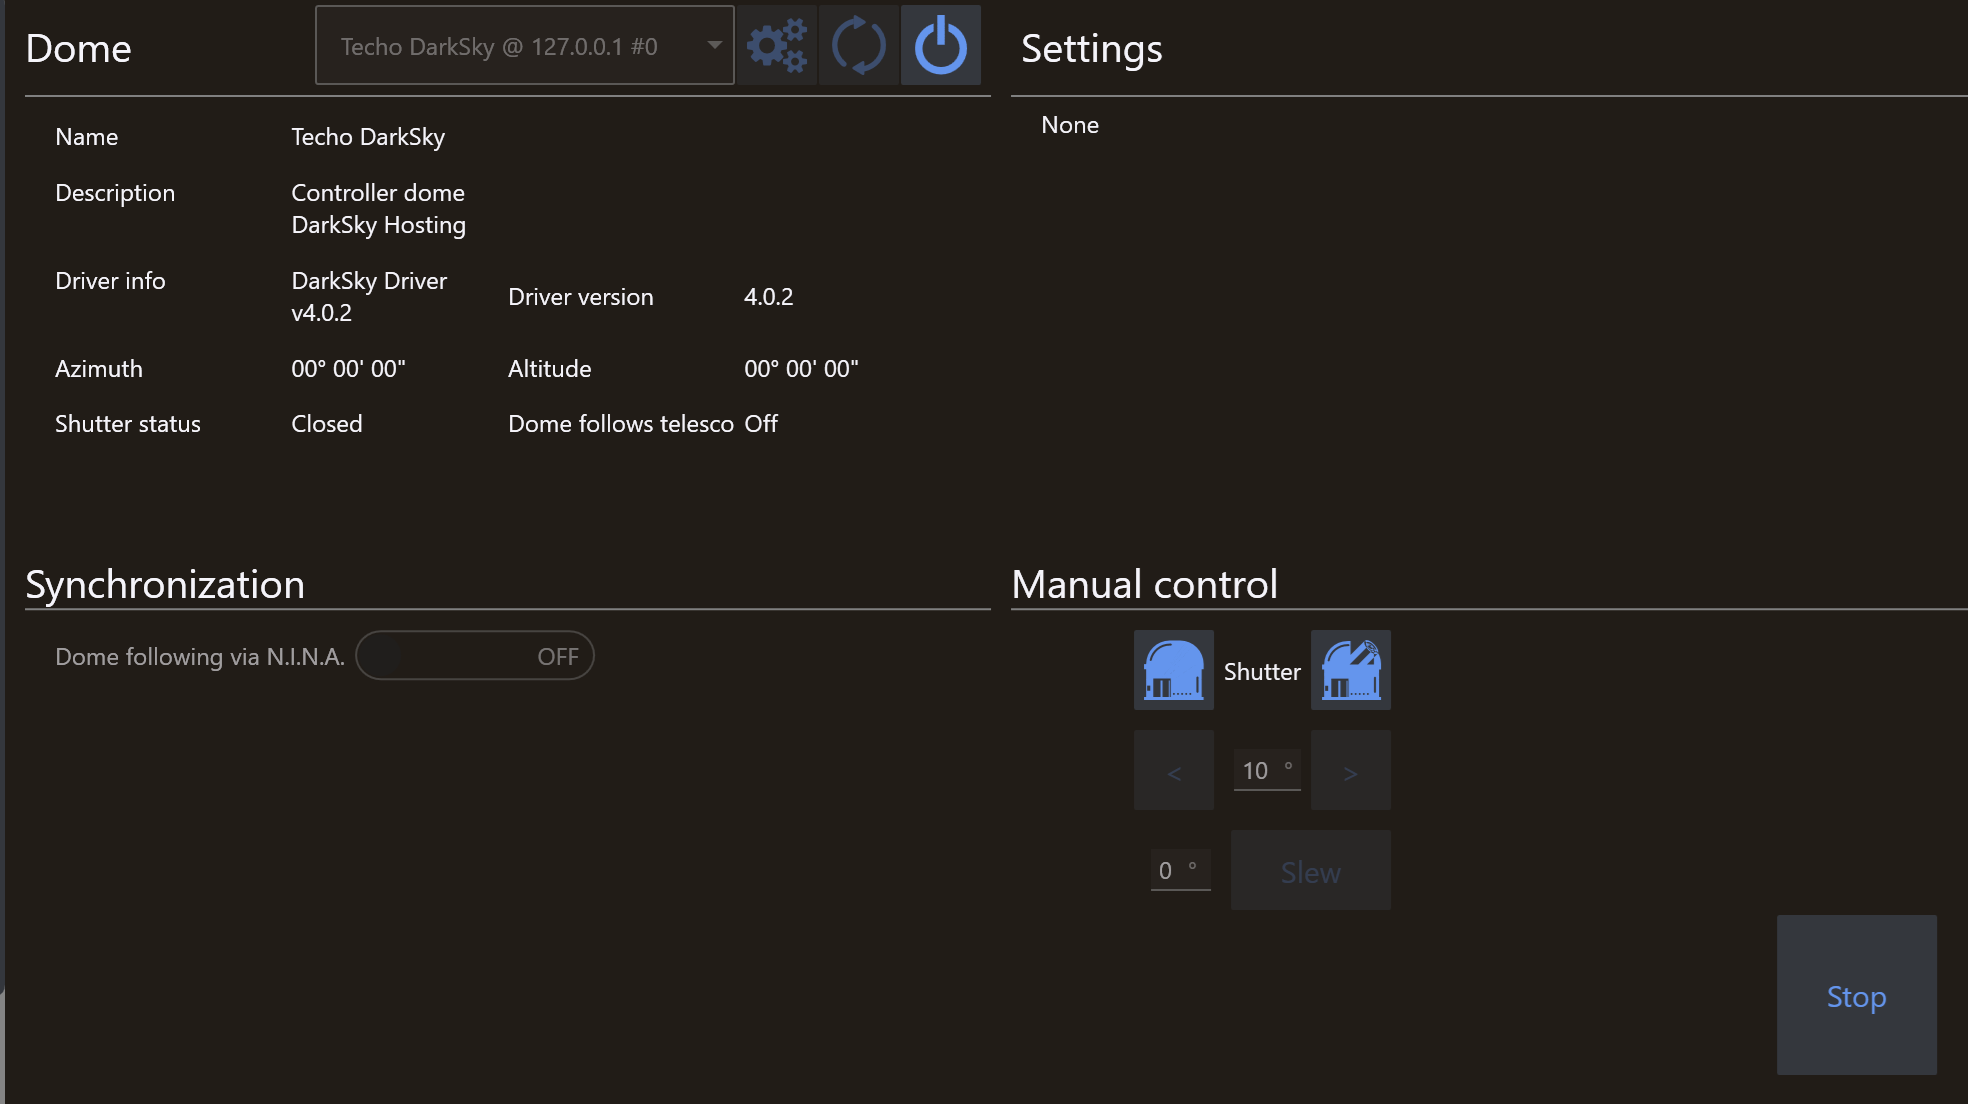Toggle Dome following via N.I.N.A. switch

pos(475,655)
